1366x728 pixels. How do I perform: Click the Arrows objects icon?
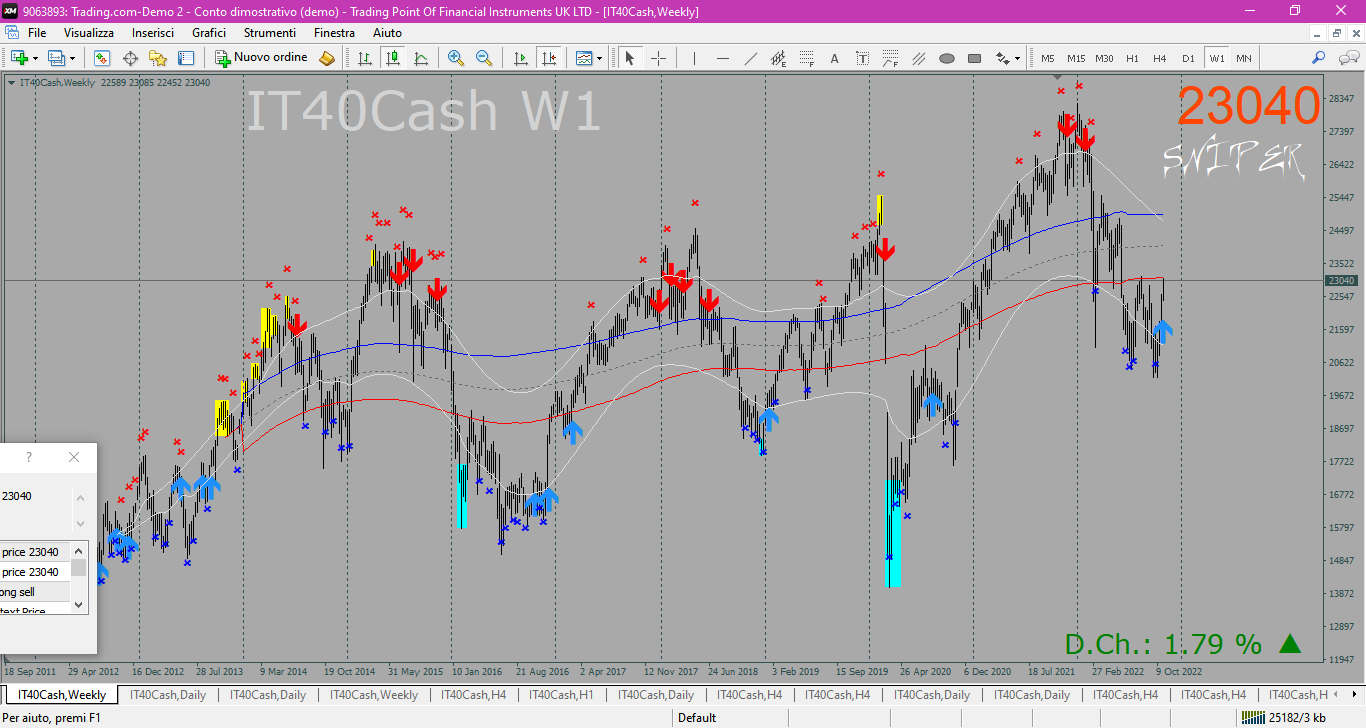click(x=1002, y=58)
